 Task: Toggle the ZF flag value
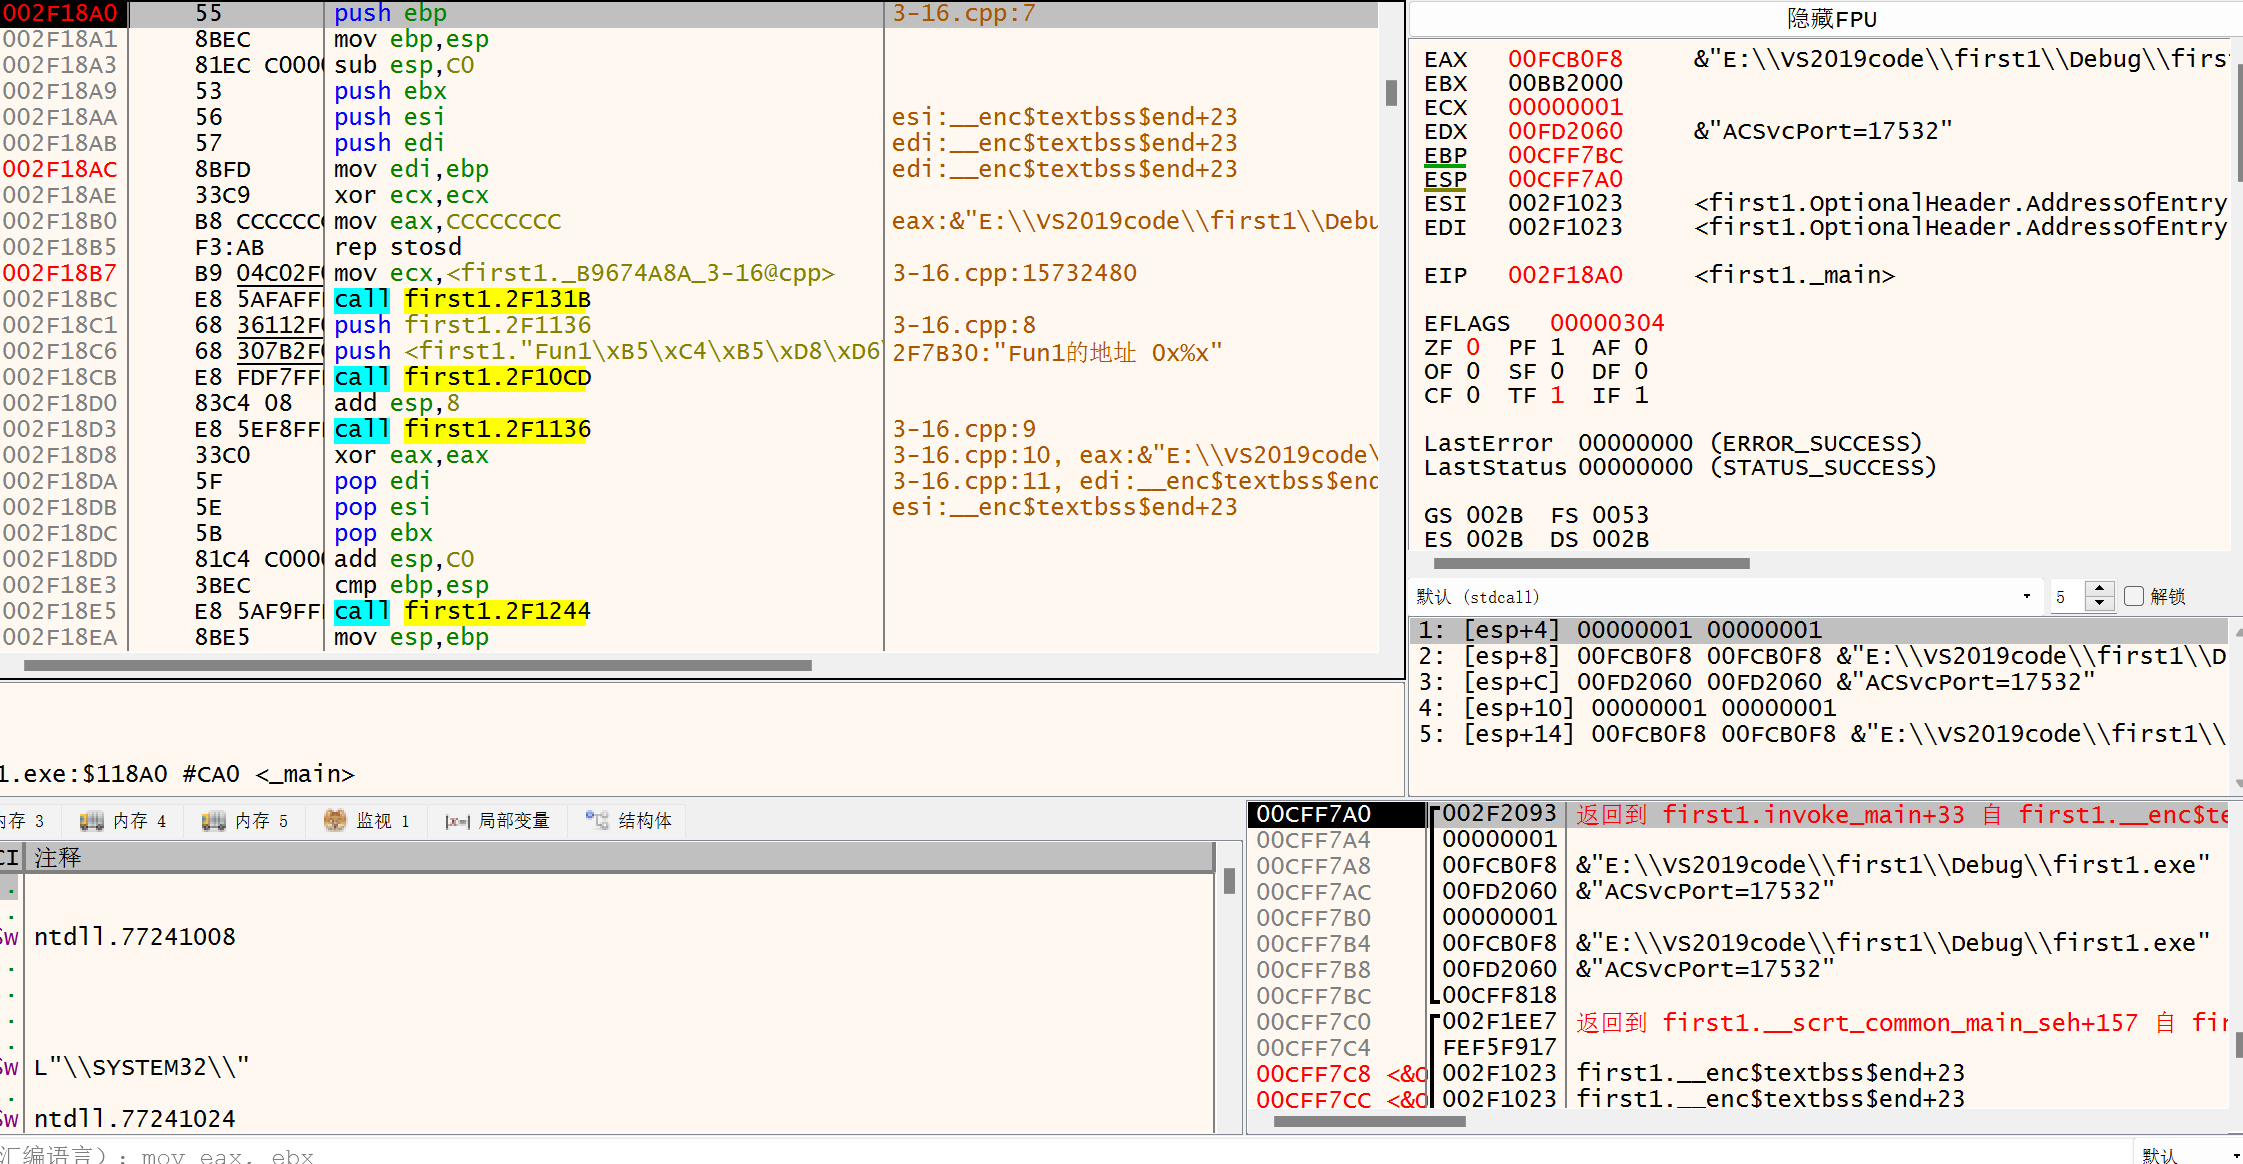(x=1473, y=347)
